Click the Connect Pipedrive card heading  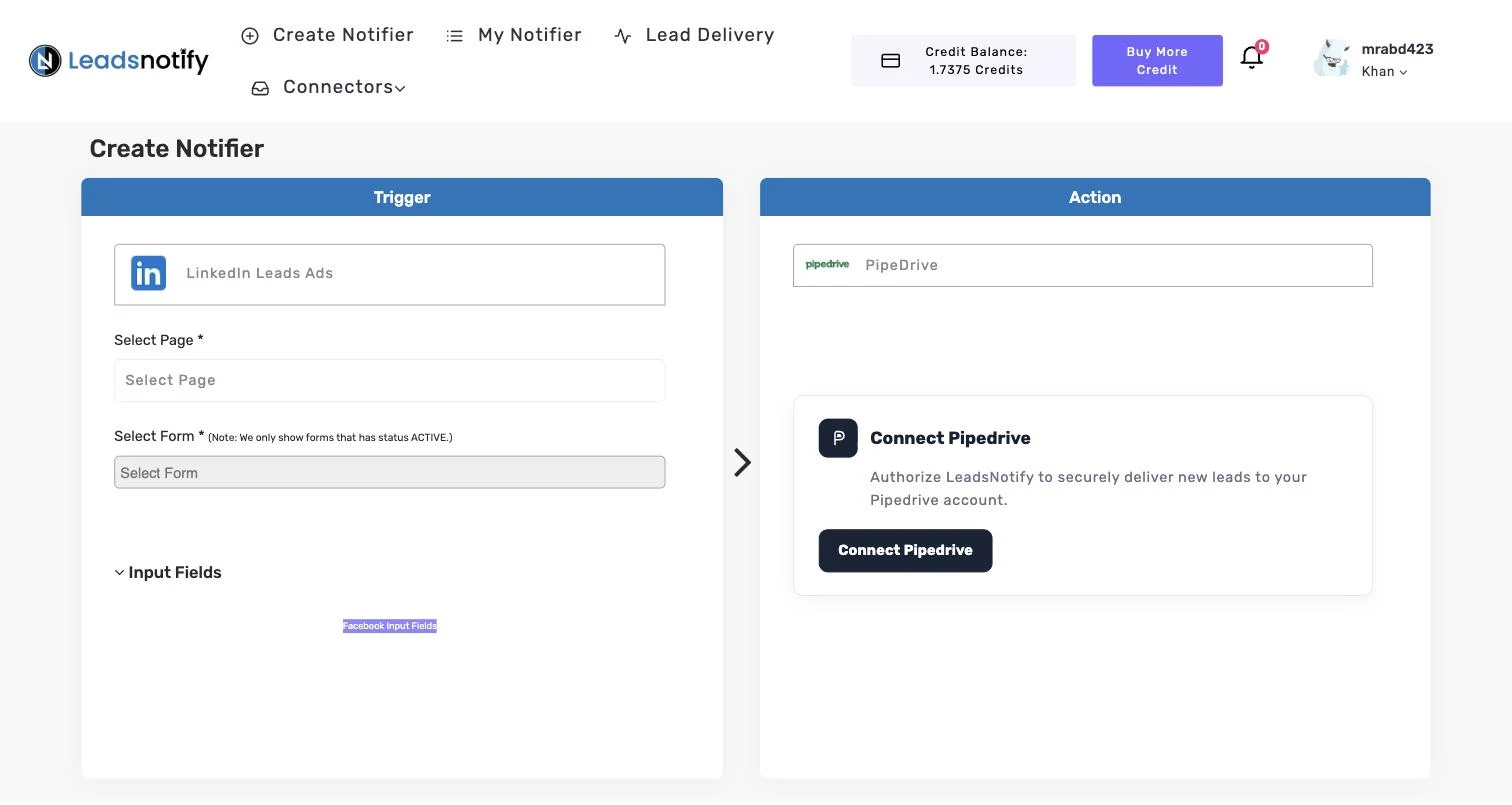[950, 438]
